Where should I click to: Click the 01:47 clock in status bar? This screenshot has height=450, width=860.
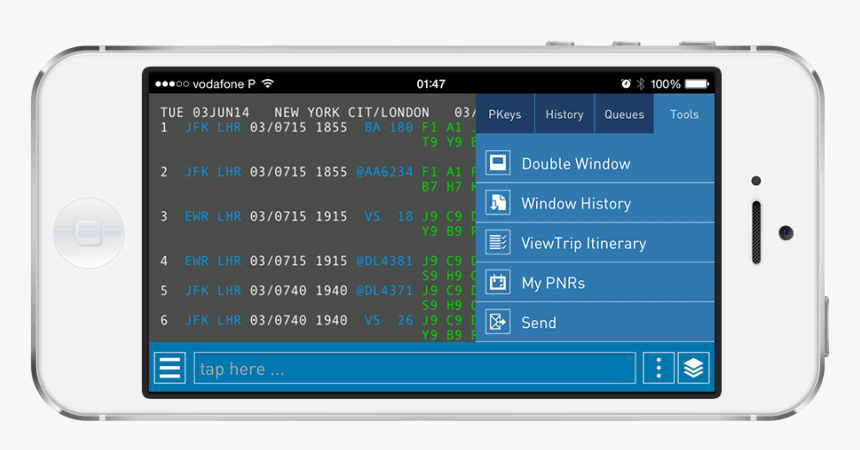[431, 84]
